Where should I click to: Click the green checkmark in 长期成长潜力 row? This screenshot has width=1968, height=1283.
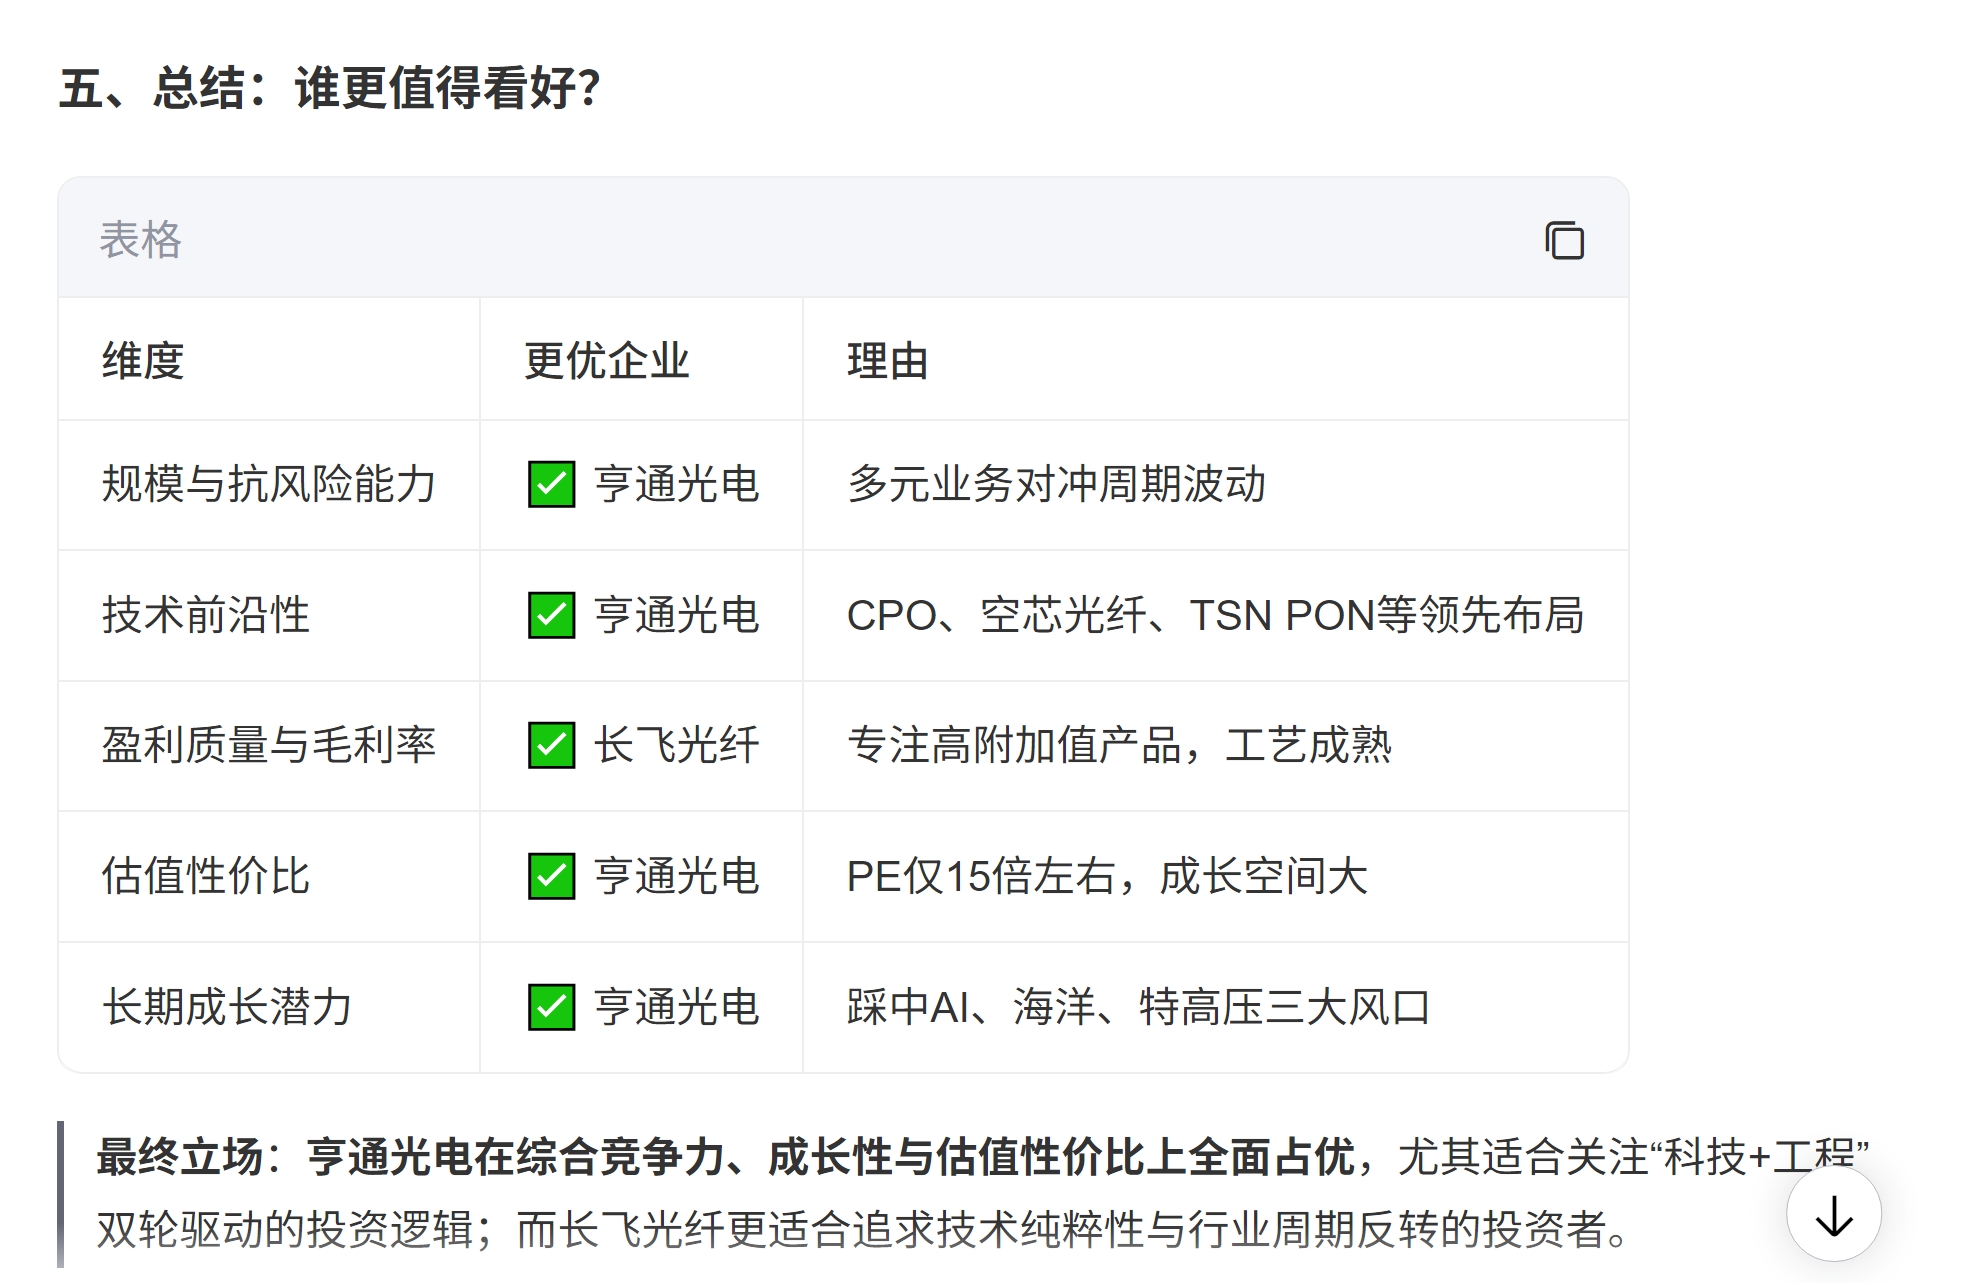551,1007
